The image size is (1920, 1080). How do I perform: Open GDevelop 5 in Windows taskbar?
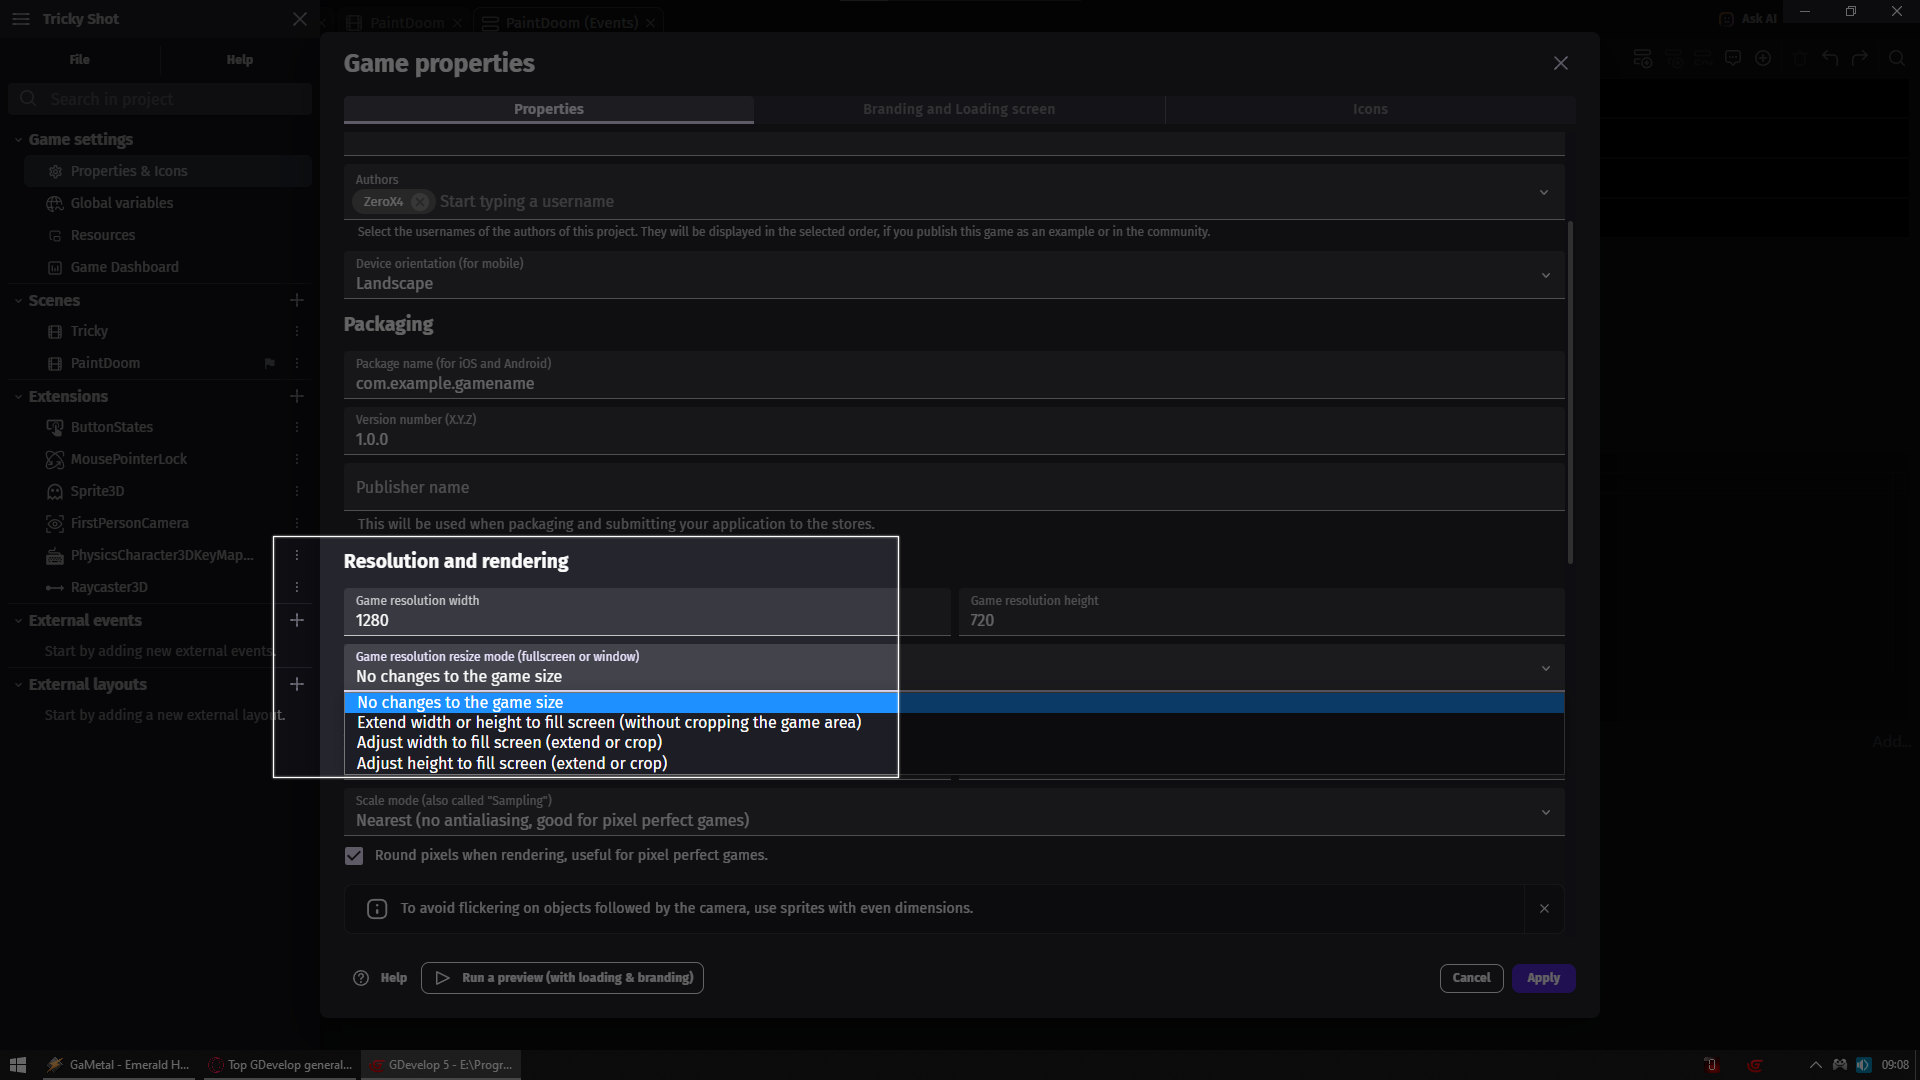click(x=441, y=1065)
